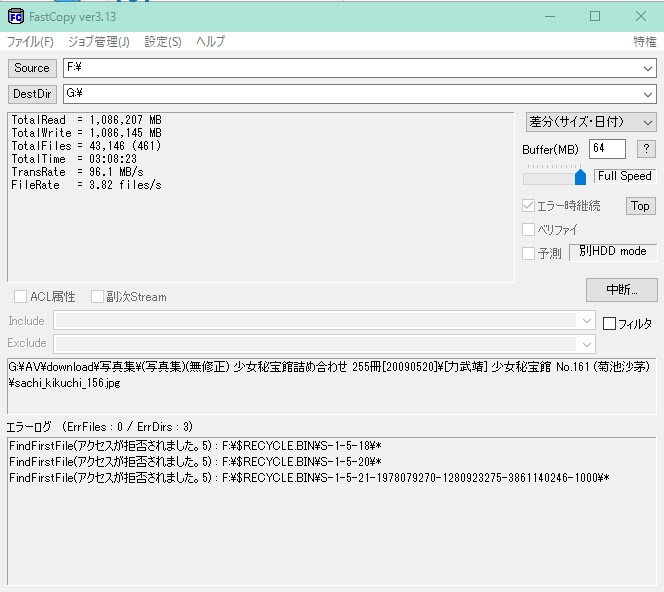Viewport: 664px width, 592px height.
Task: Click the 中断... button to abort copying
Action: point(621,290)
